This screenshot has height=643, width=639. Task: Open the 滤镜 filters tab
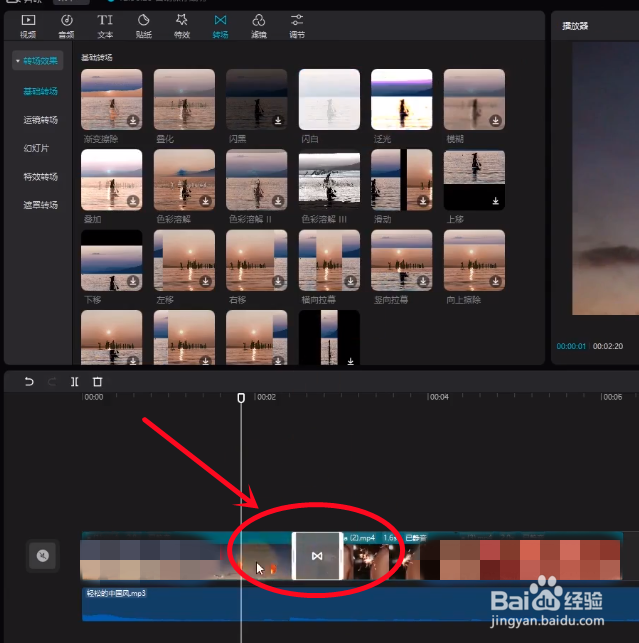[x=259, y=26]
